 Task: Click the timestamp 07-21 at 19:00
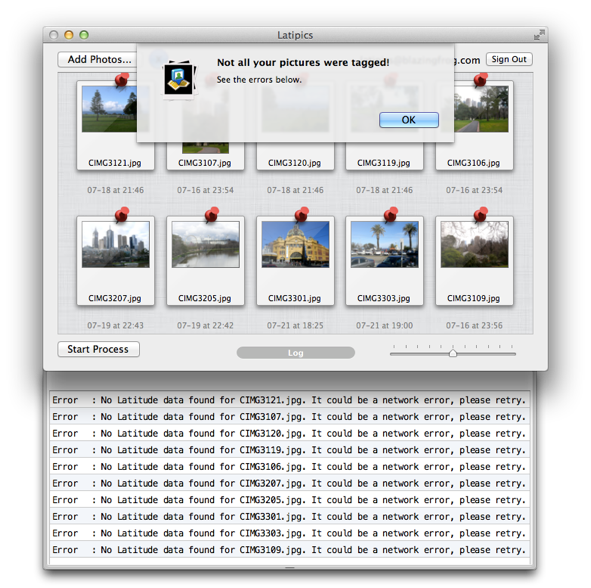pos(384,325)
